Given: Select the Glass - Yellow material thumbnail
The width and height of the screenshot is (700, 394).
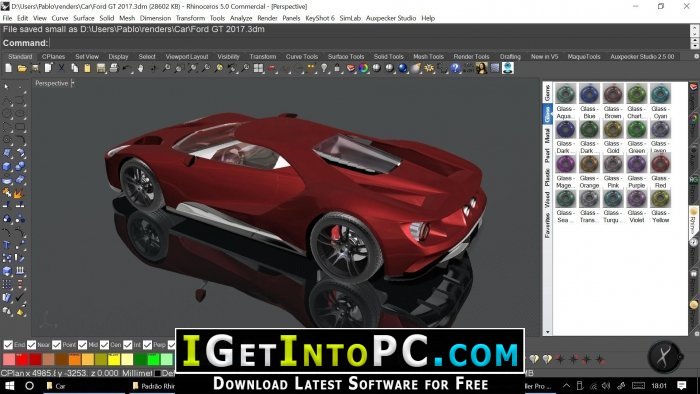Looking at the screenshot, I should [660, 199].
